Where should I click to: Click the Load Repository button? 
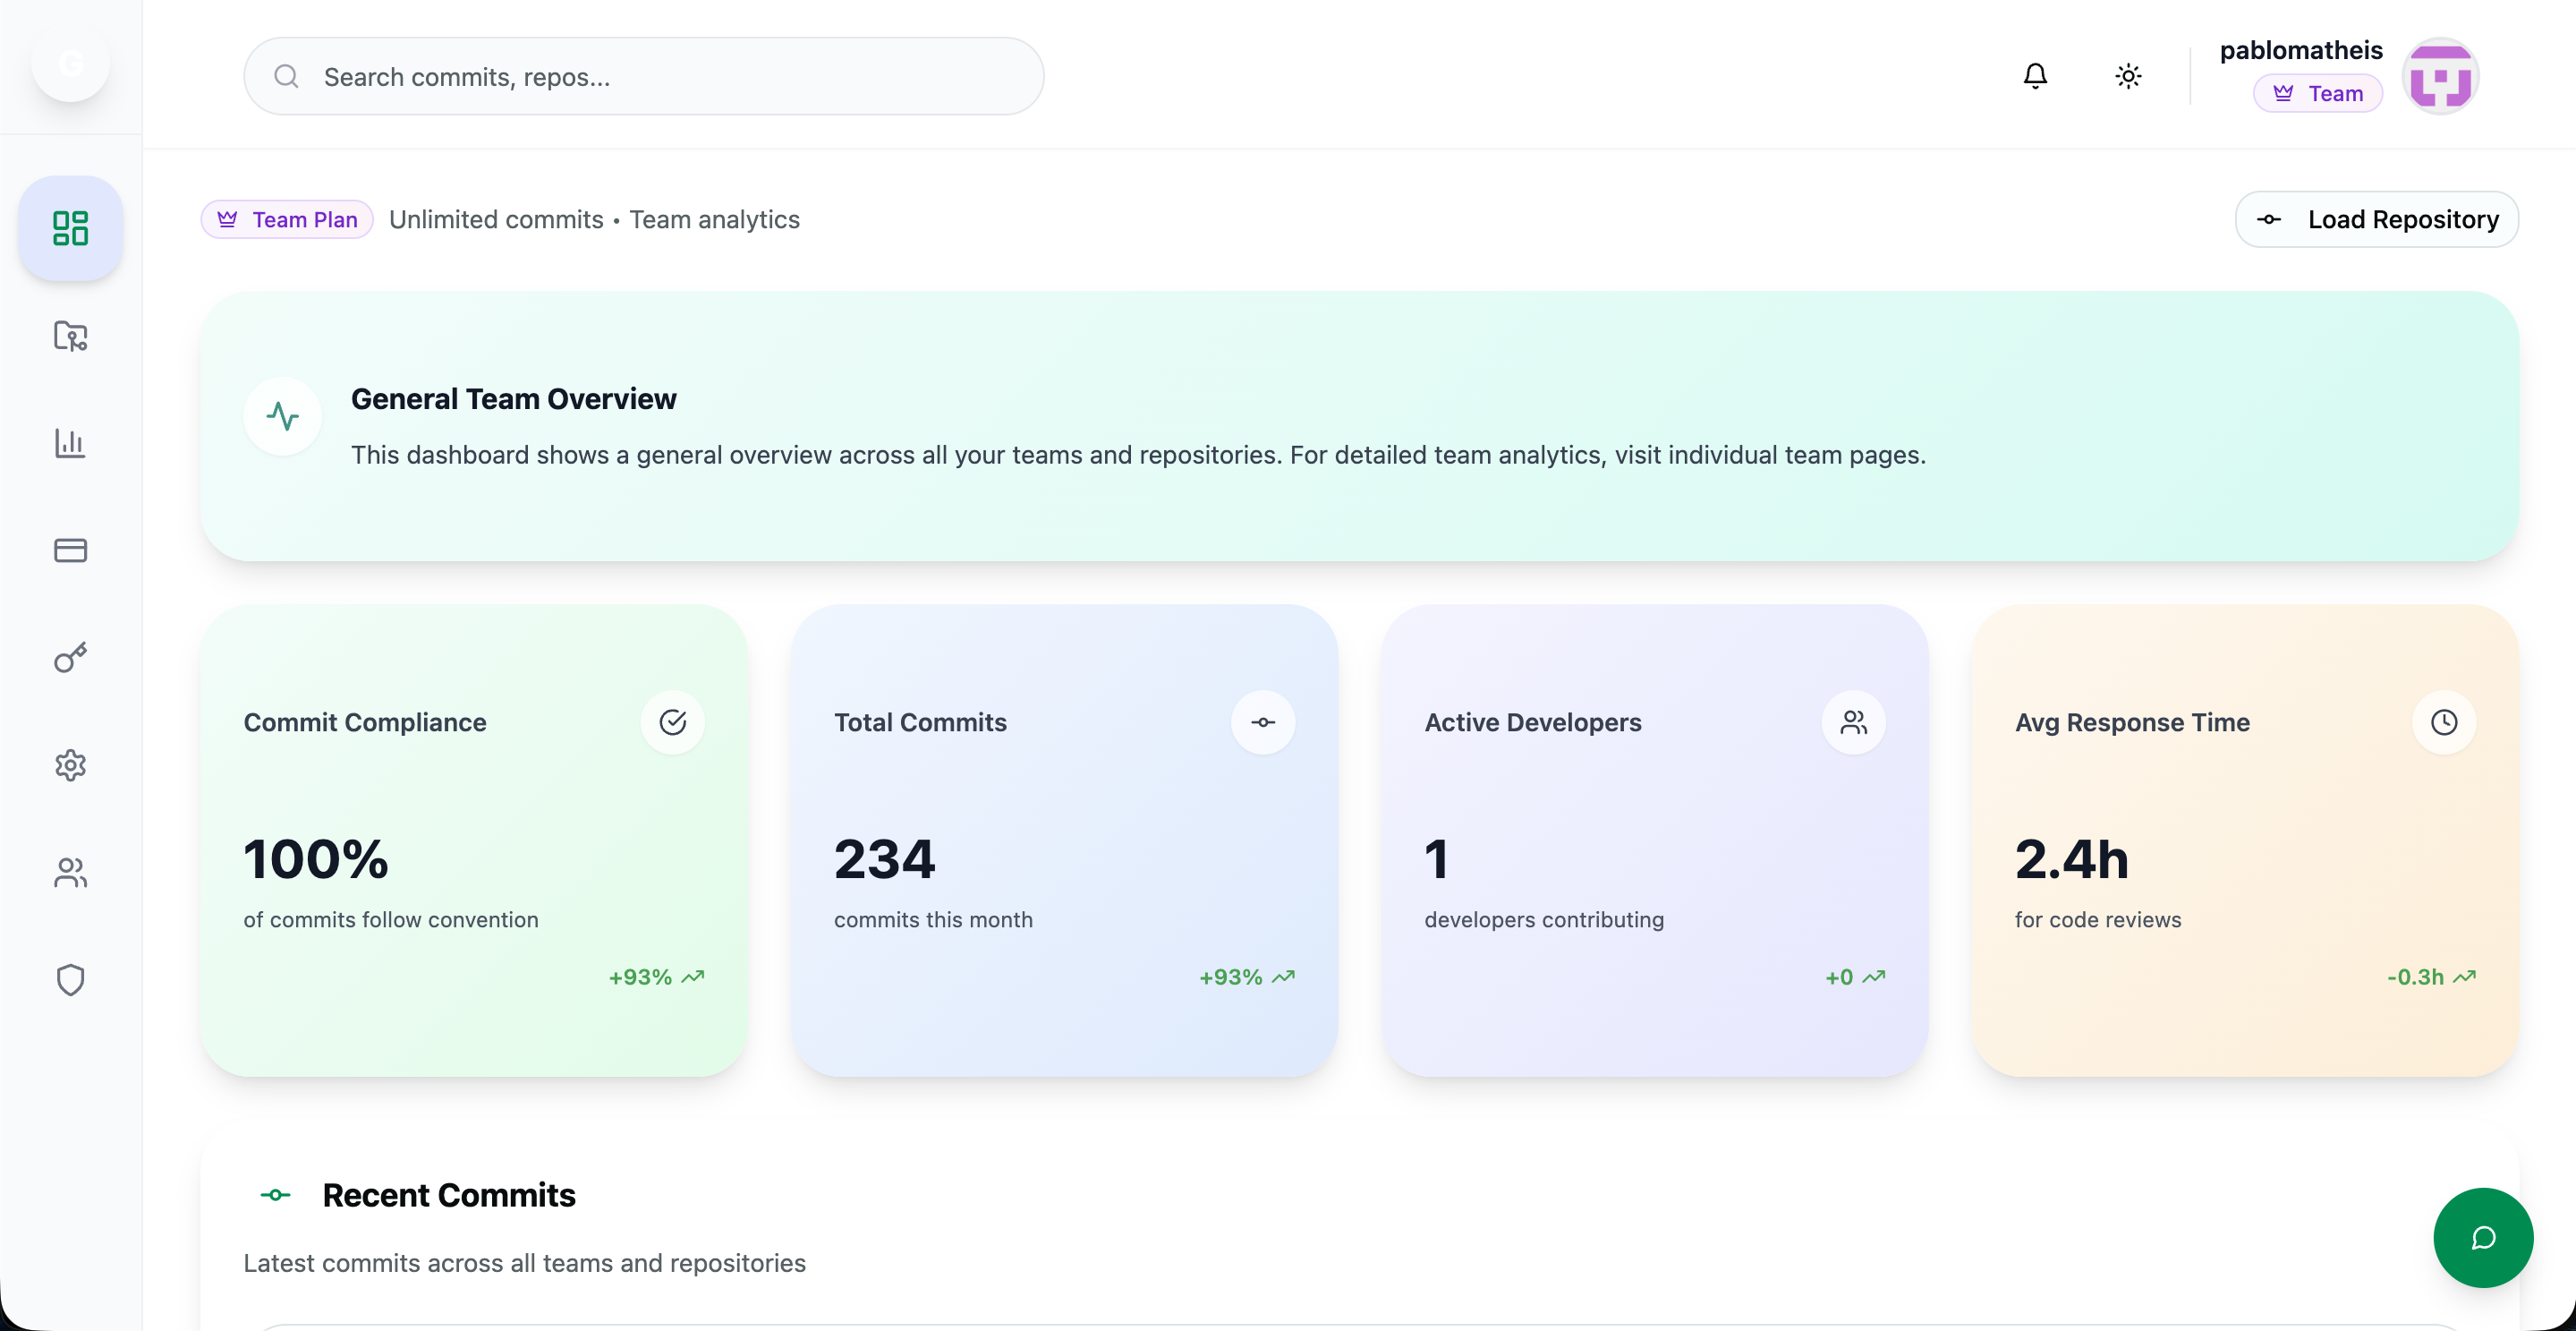2376,219
